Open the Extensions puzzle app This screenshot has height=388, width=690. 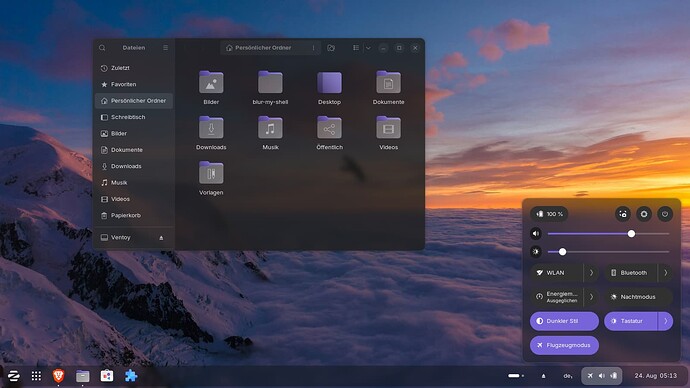click(131, 376)
